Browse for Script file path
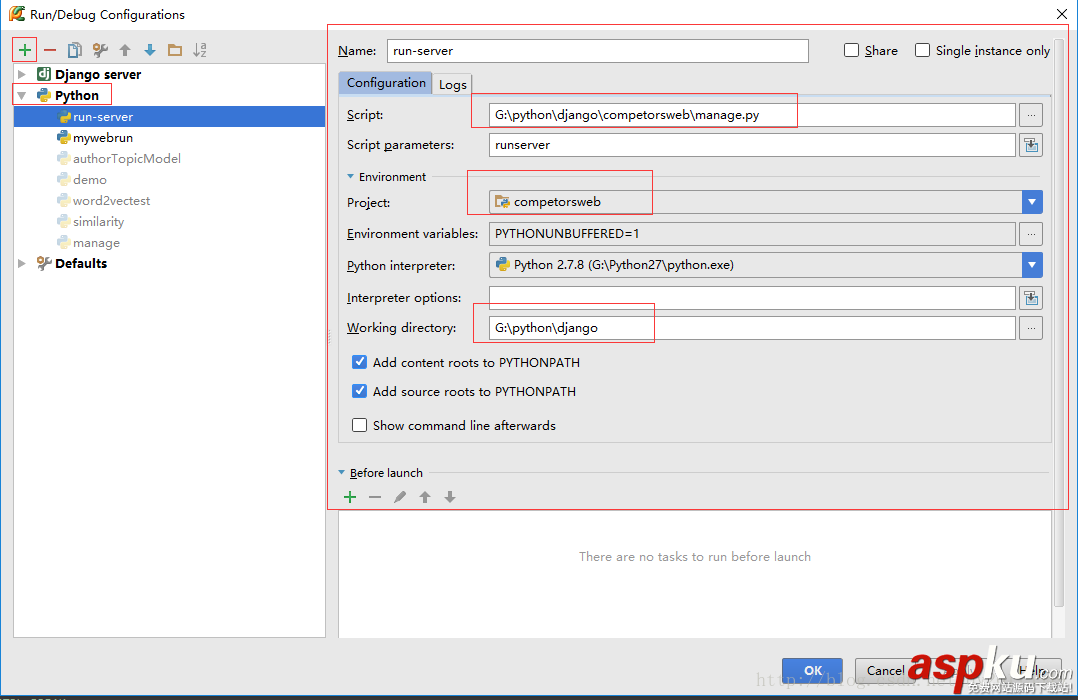The image size is (1078, 700). pyautogui.click(x=1031, y=115)
